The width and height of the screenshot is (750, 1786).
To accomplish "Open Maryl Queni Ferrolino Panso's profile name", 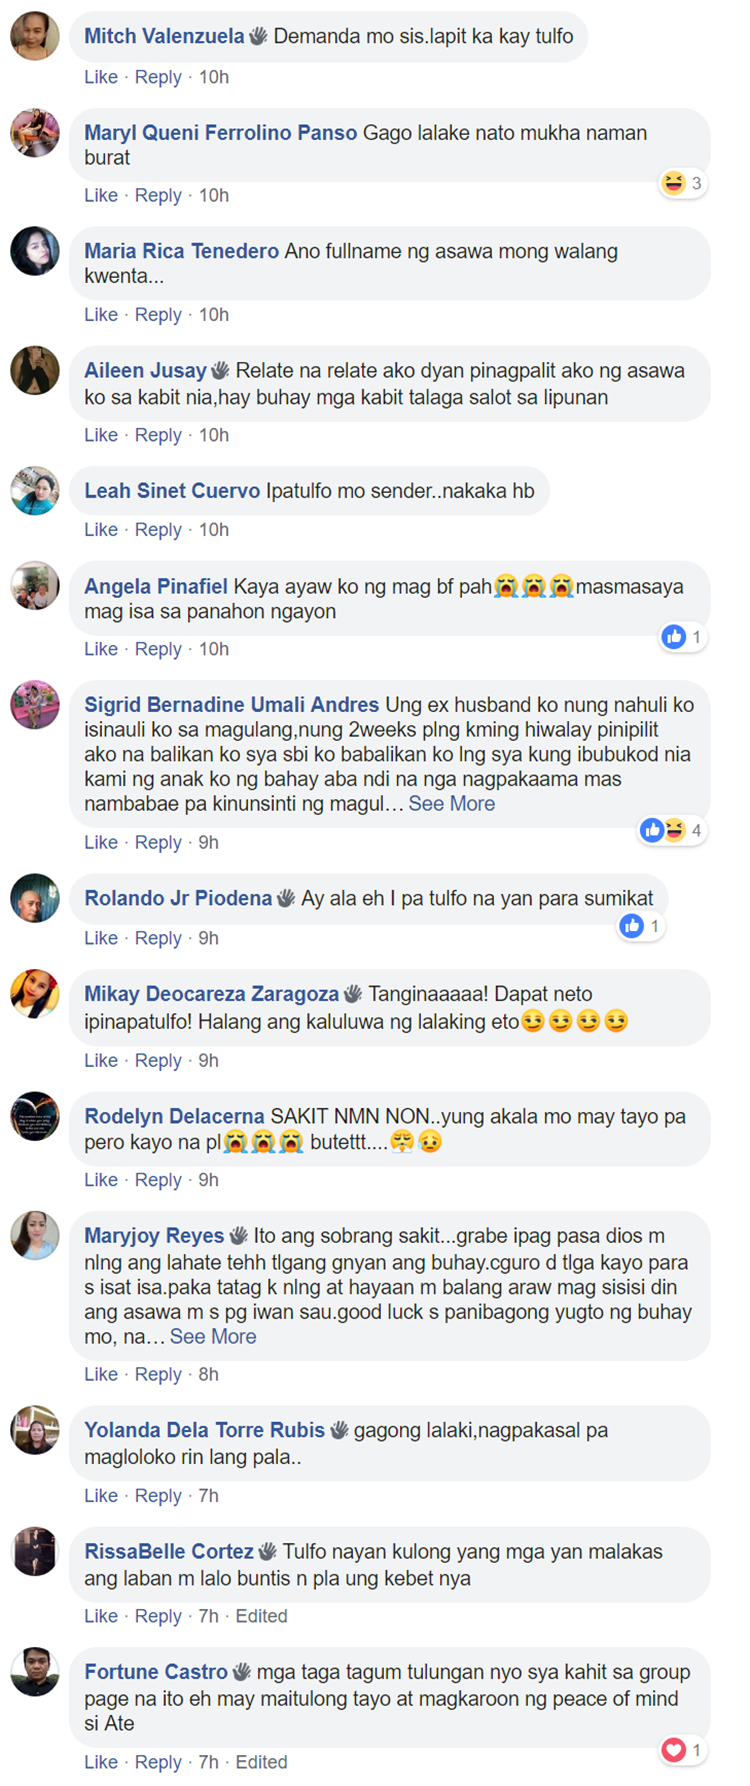I will 220,133.
